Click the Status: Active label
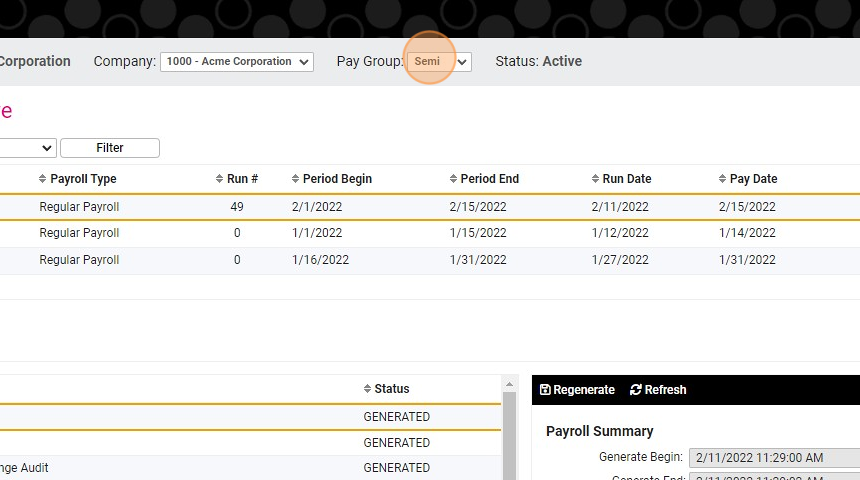The image size is (860, 480). (539, 61)
